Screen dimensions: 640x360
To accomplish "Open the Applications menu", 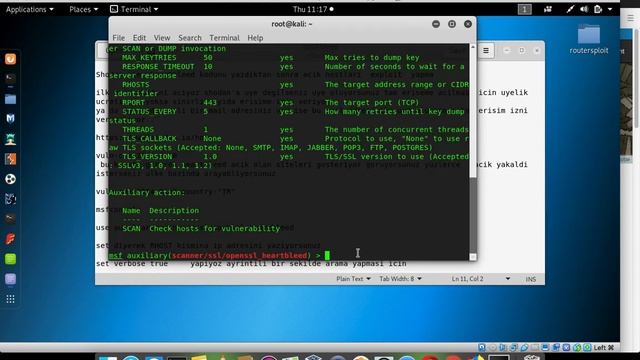I will pos(29,9).
